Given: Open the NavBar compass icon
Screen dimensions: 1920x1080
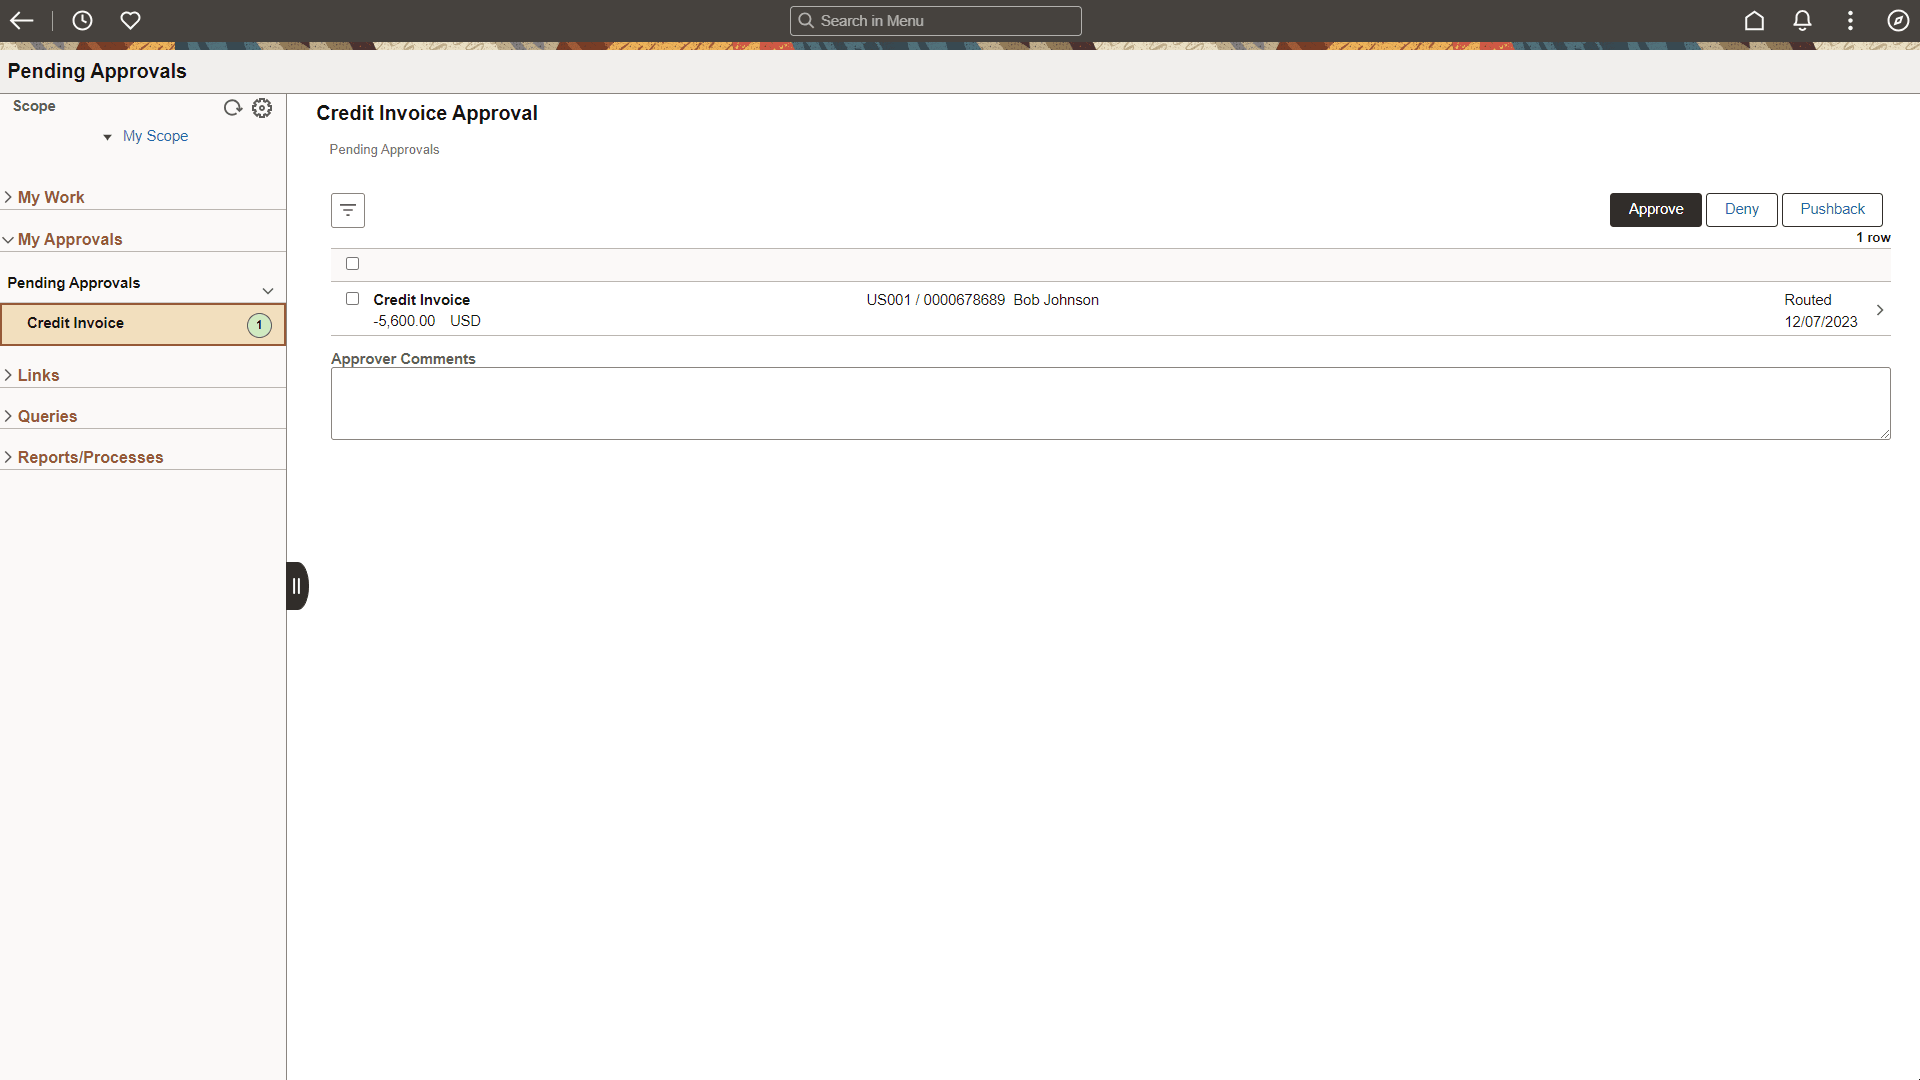Looking at the screenshot, I should (x=1898, y=20).
